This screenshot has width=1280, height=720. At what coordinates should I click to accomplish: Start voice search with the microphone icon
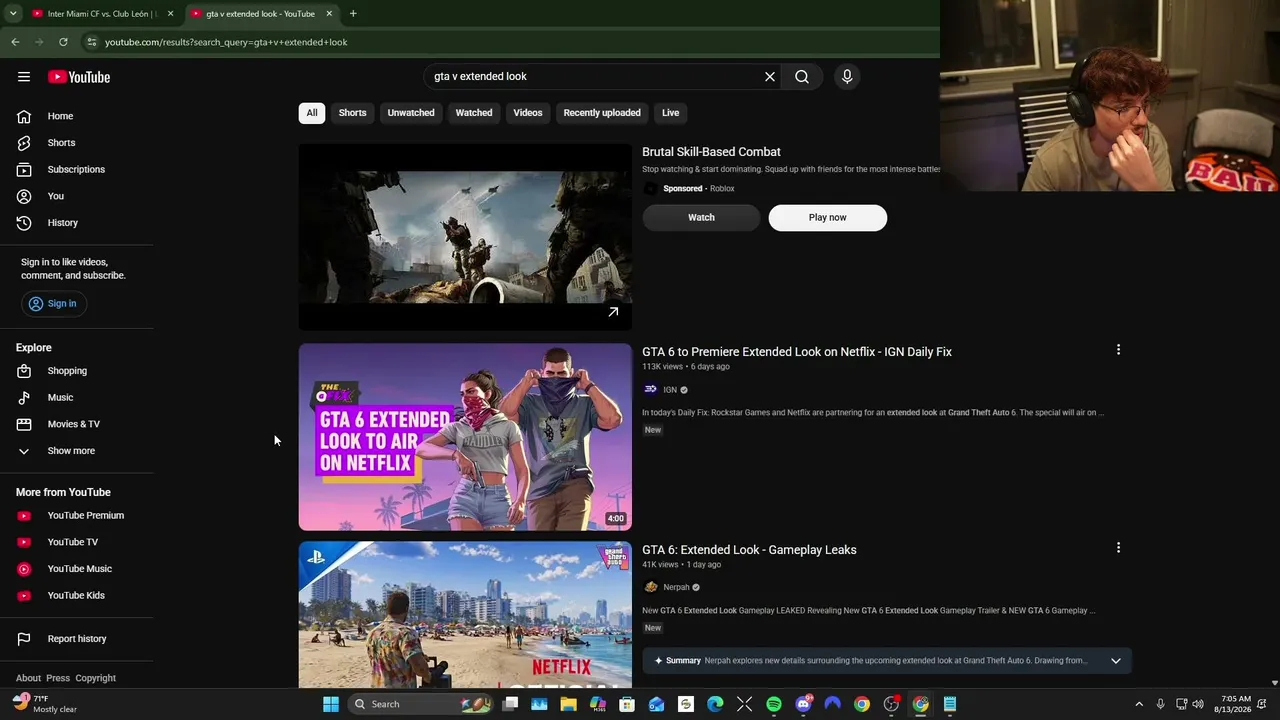pyautogui.click(x=847, y=77)
